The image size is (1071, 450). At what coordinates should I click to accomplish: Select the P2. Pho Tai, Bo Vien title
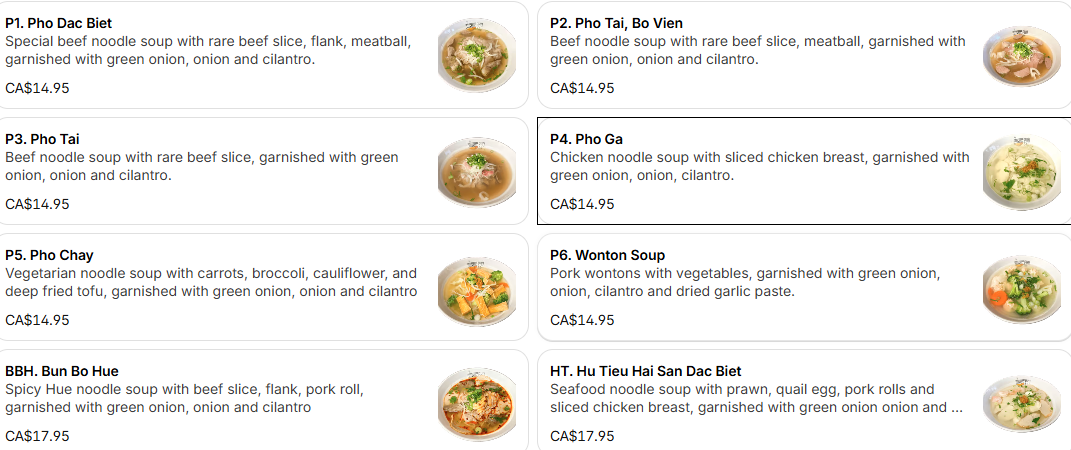point(616,23)
